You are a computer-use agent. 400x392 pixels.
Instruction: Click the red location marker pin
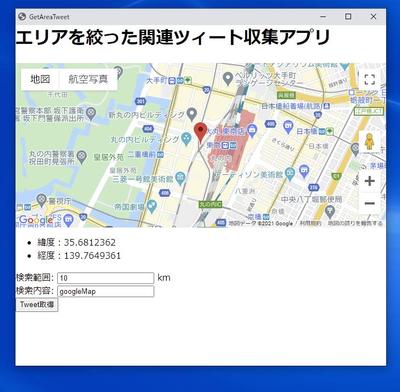pyautogui.click(x=201, y=132)
